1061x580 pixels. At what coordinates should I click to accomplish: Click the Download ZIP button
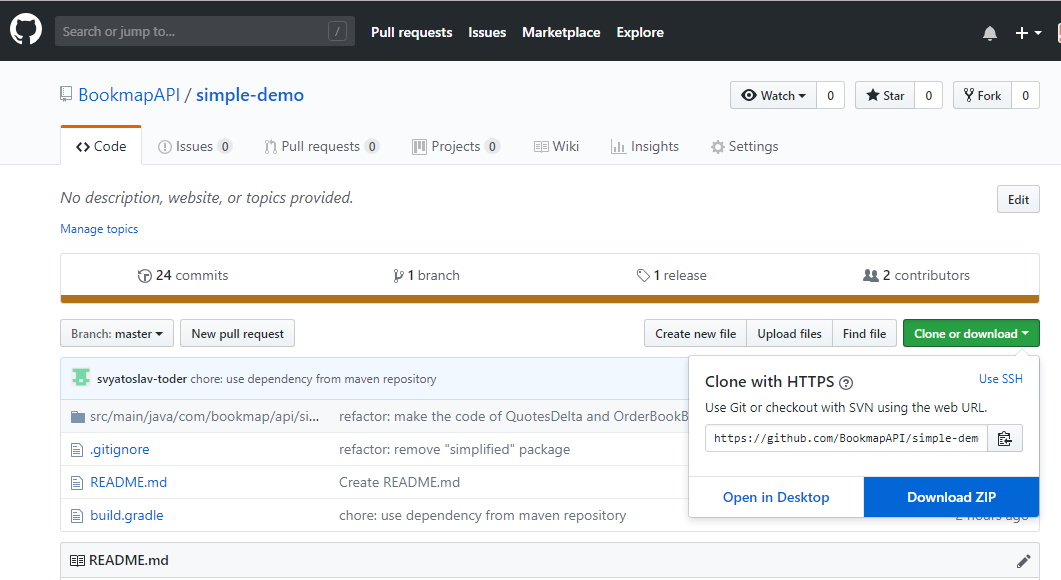click(x=951, y=497)
